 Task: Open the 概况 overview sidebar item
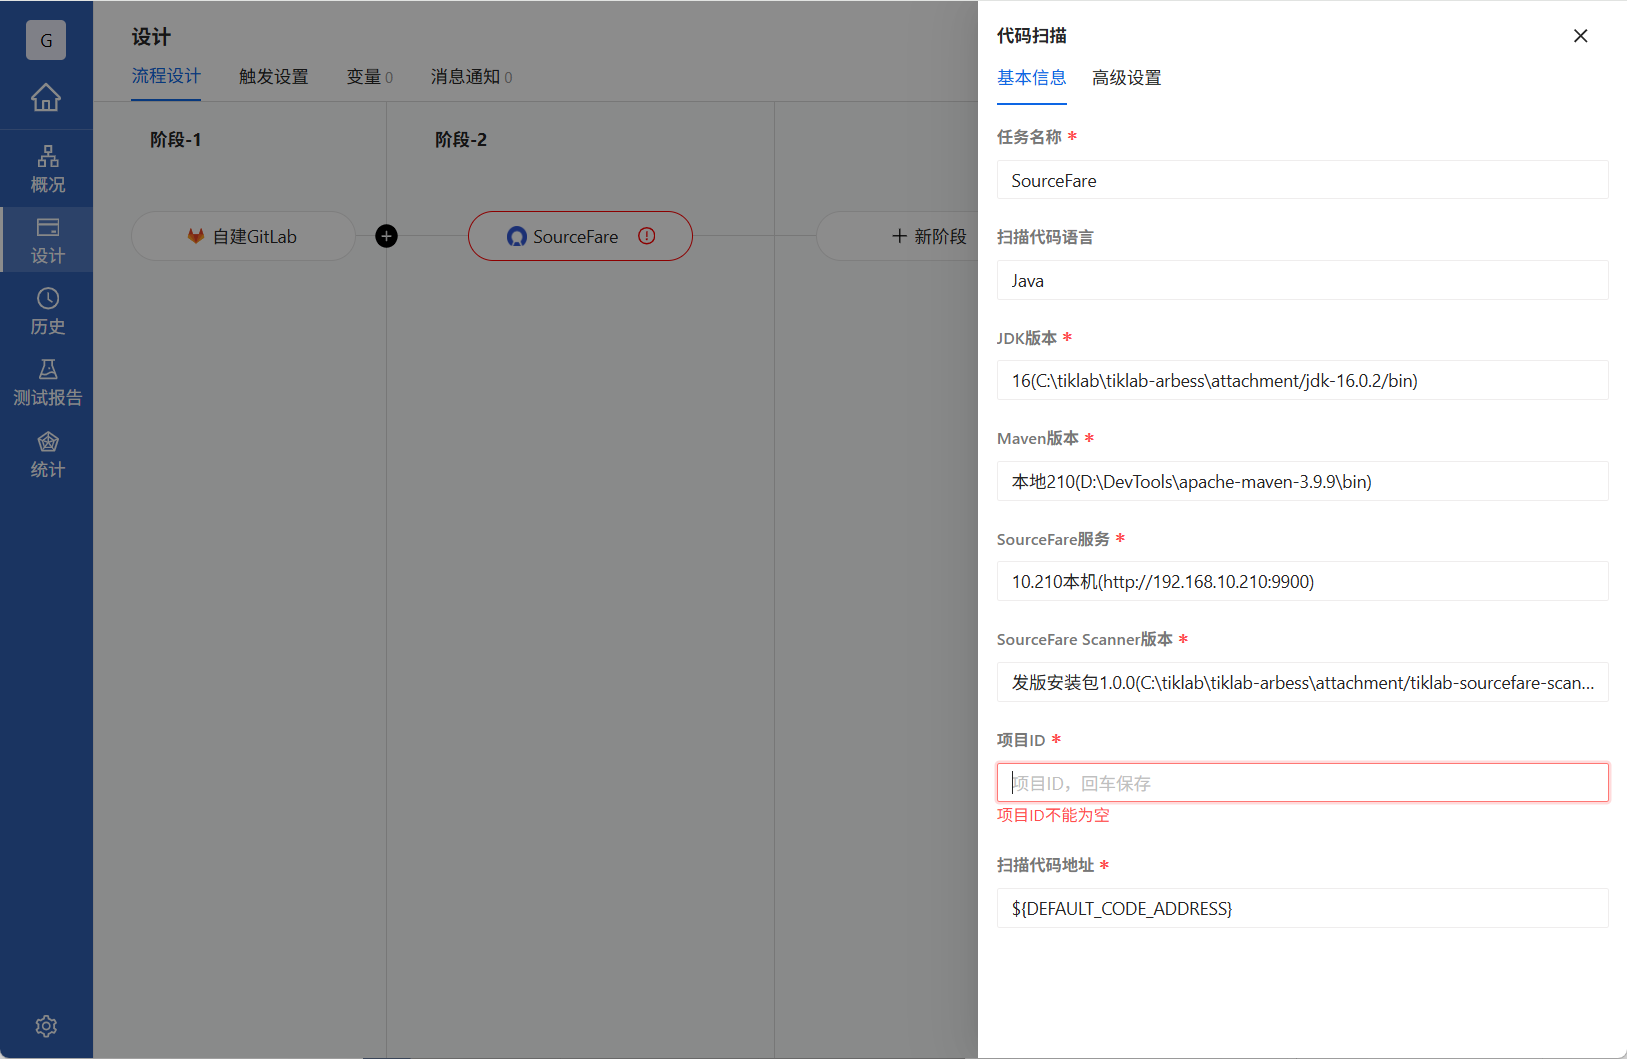coord(47,169)
